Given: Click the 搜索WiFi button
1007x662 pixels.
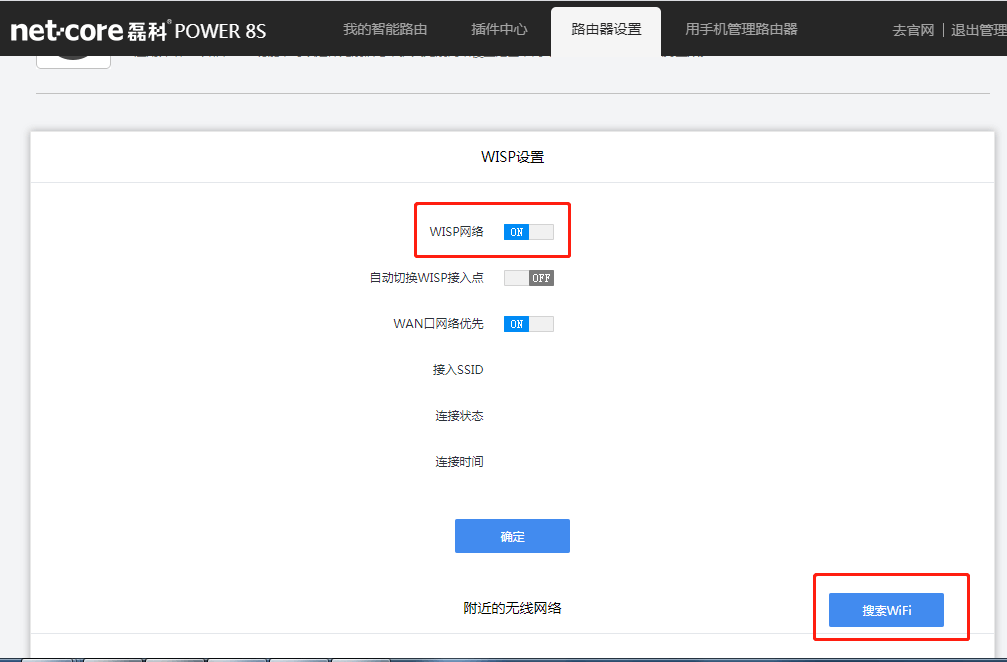Looking at the screenshot, I should [x=886, y=610].
